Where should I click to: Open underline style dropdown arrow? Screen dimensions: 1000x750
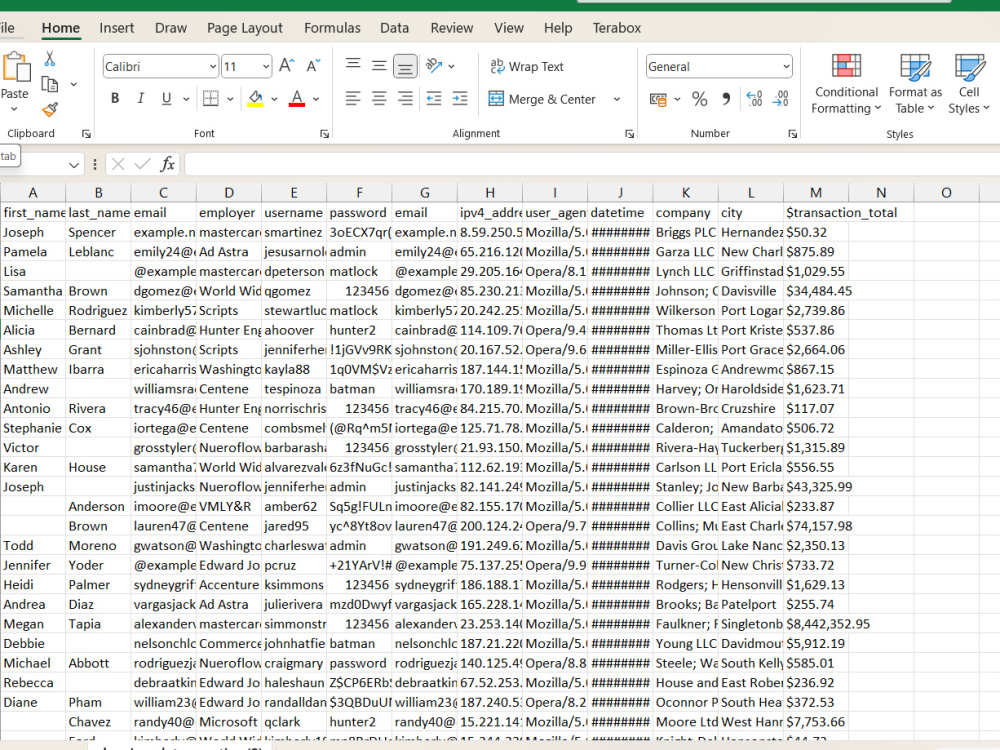(186, 99)
